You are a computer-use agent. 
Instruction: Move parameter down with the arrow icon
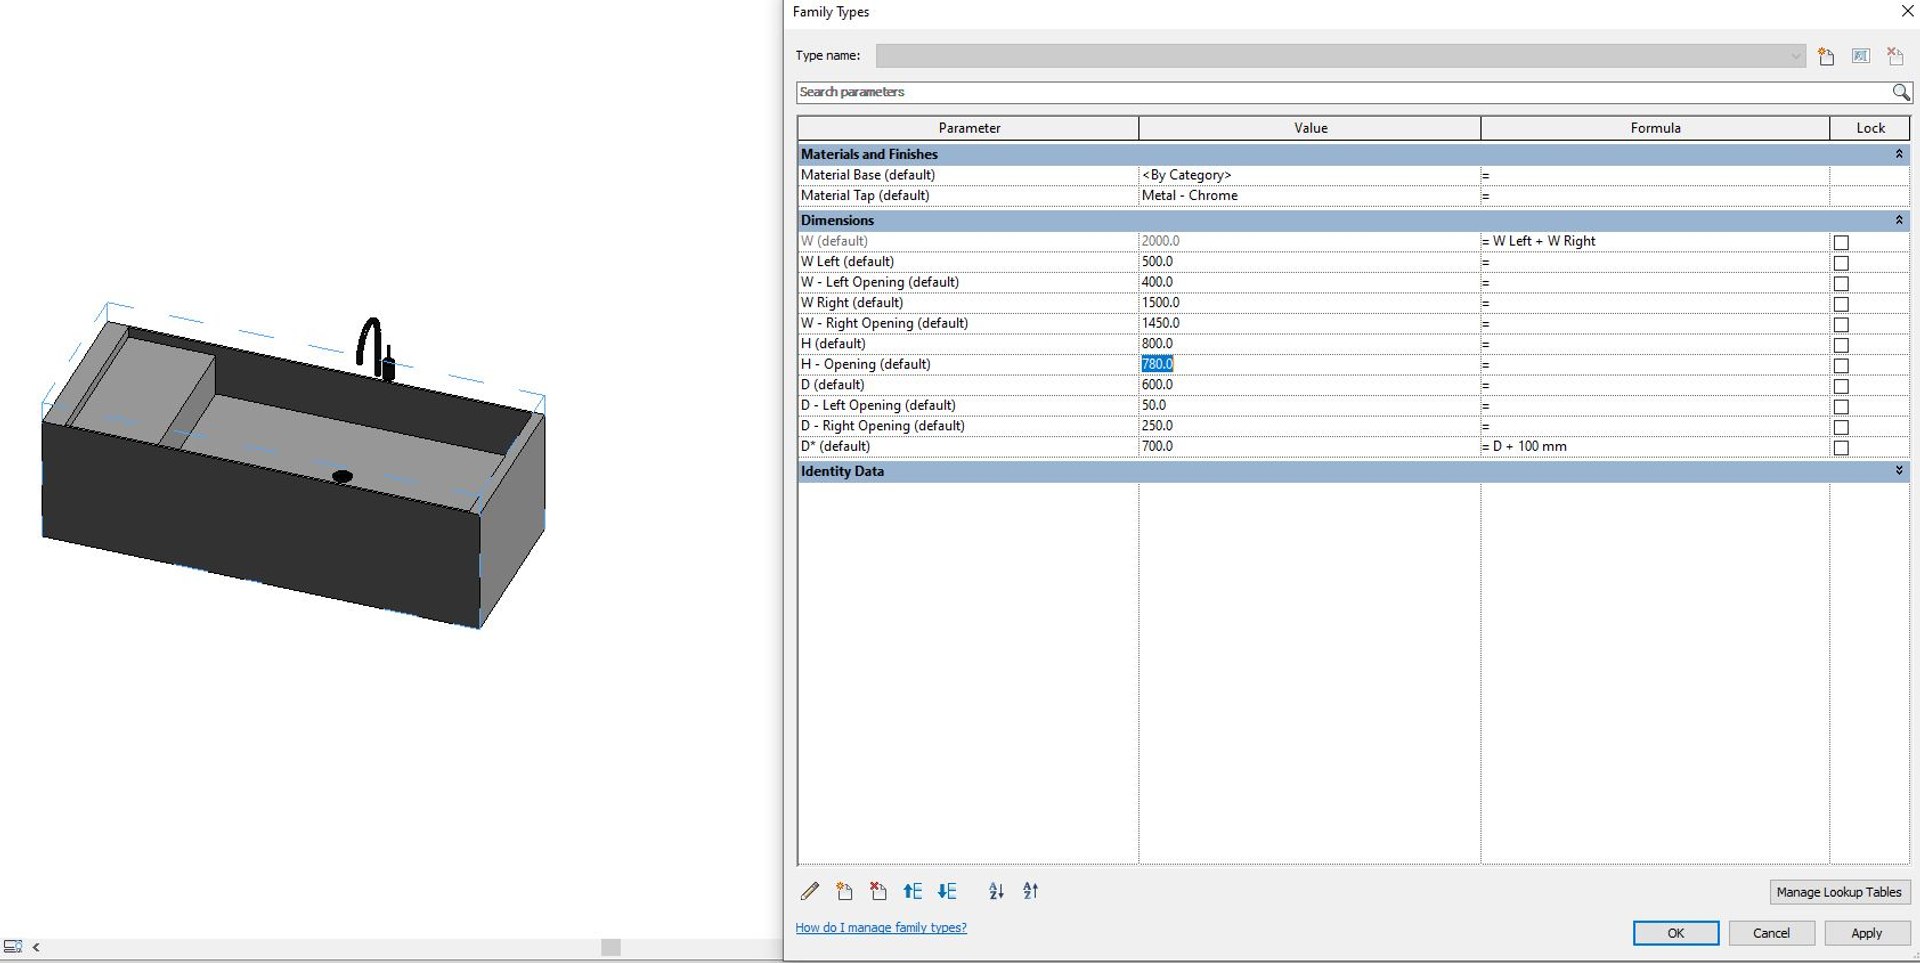pyautogui.click(x=947, y=891)
